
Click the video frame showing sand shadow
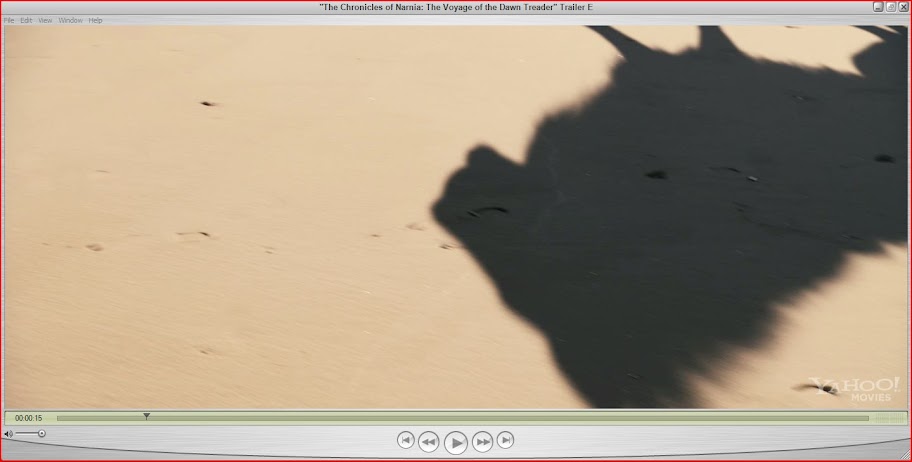pos(455,216)
